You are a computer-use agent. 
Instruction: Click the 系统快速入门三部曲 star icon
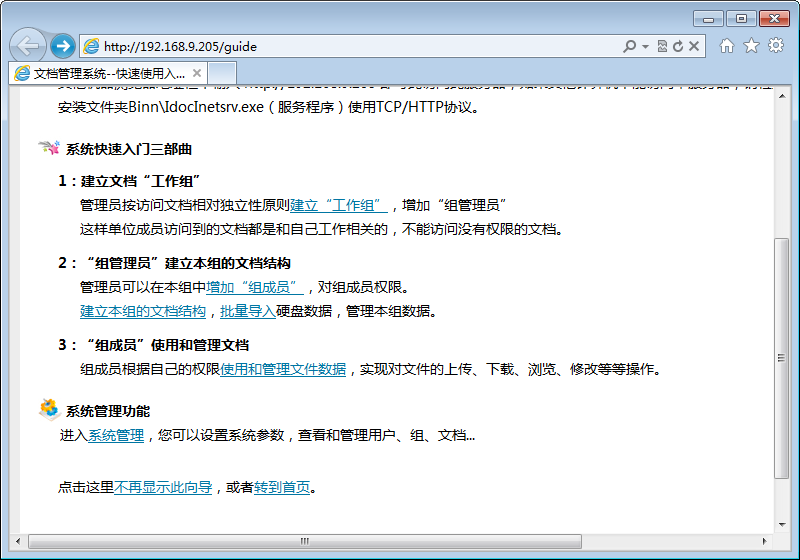pos(49,148)
